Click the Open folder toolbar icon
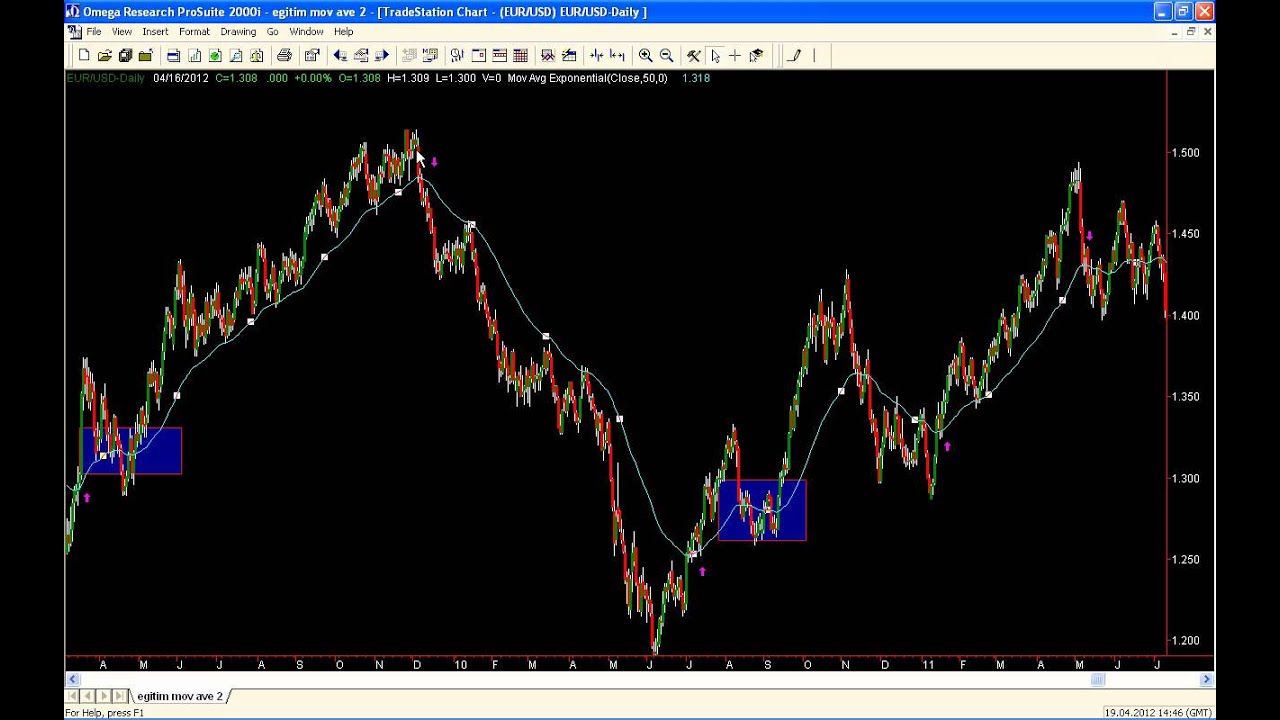Viewport: 1280px width, 720px height. (104, 56)
